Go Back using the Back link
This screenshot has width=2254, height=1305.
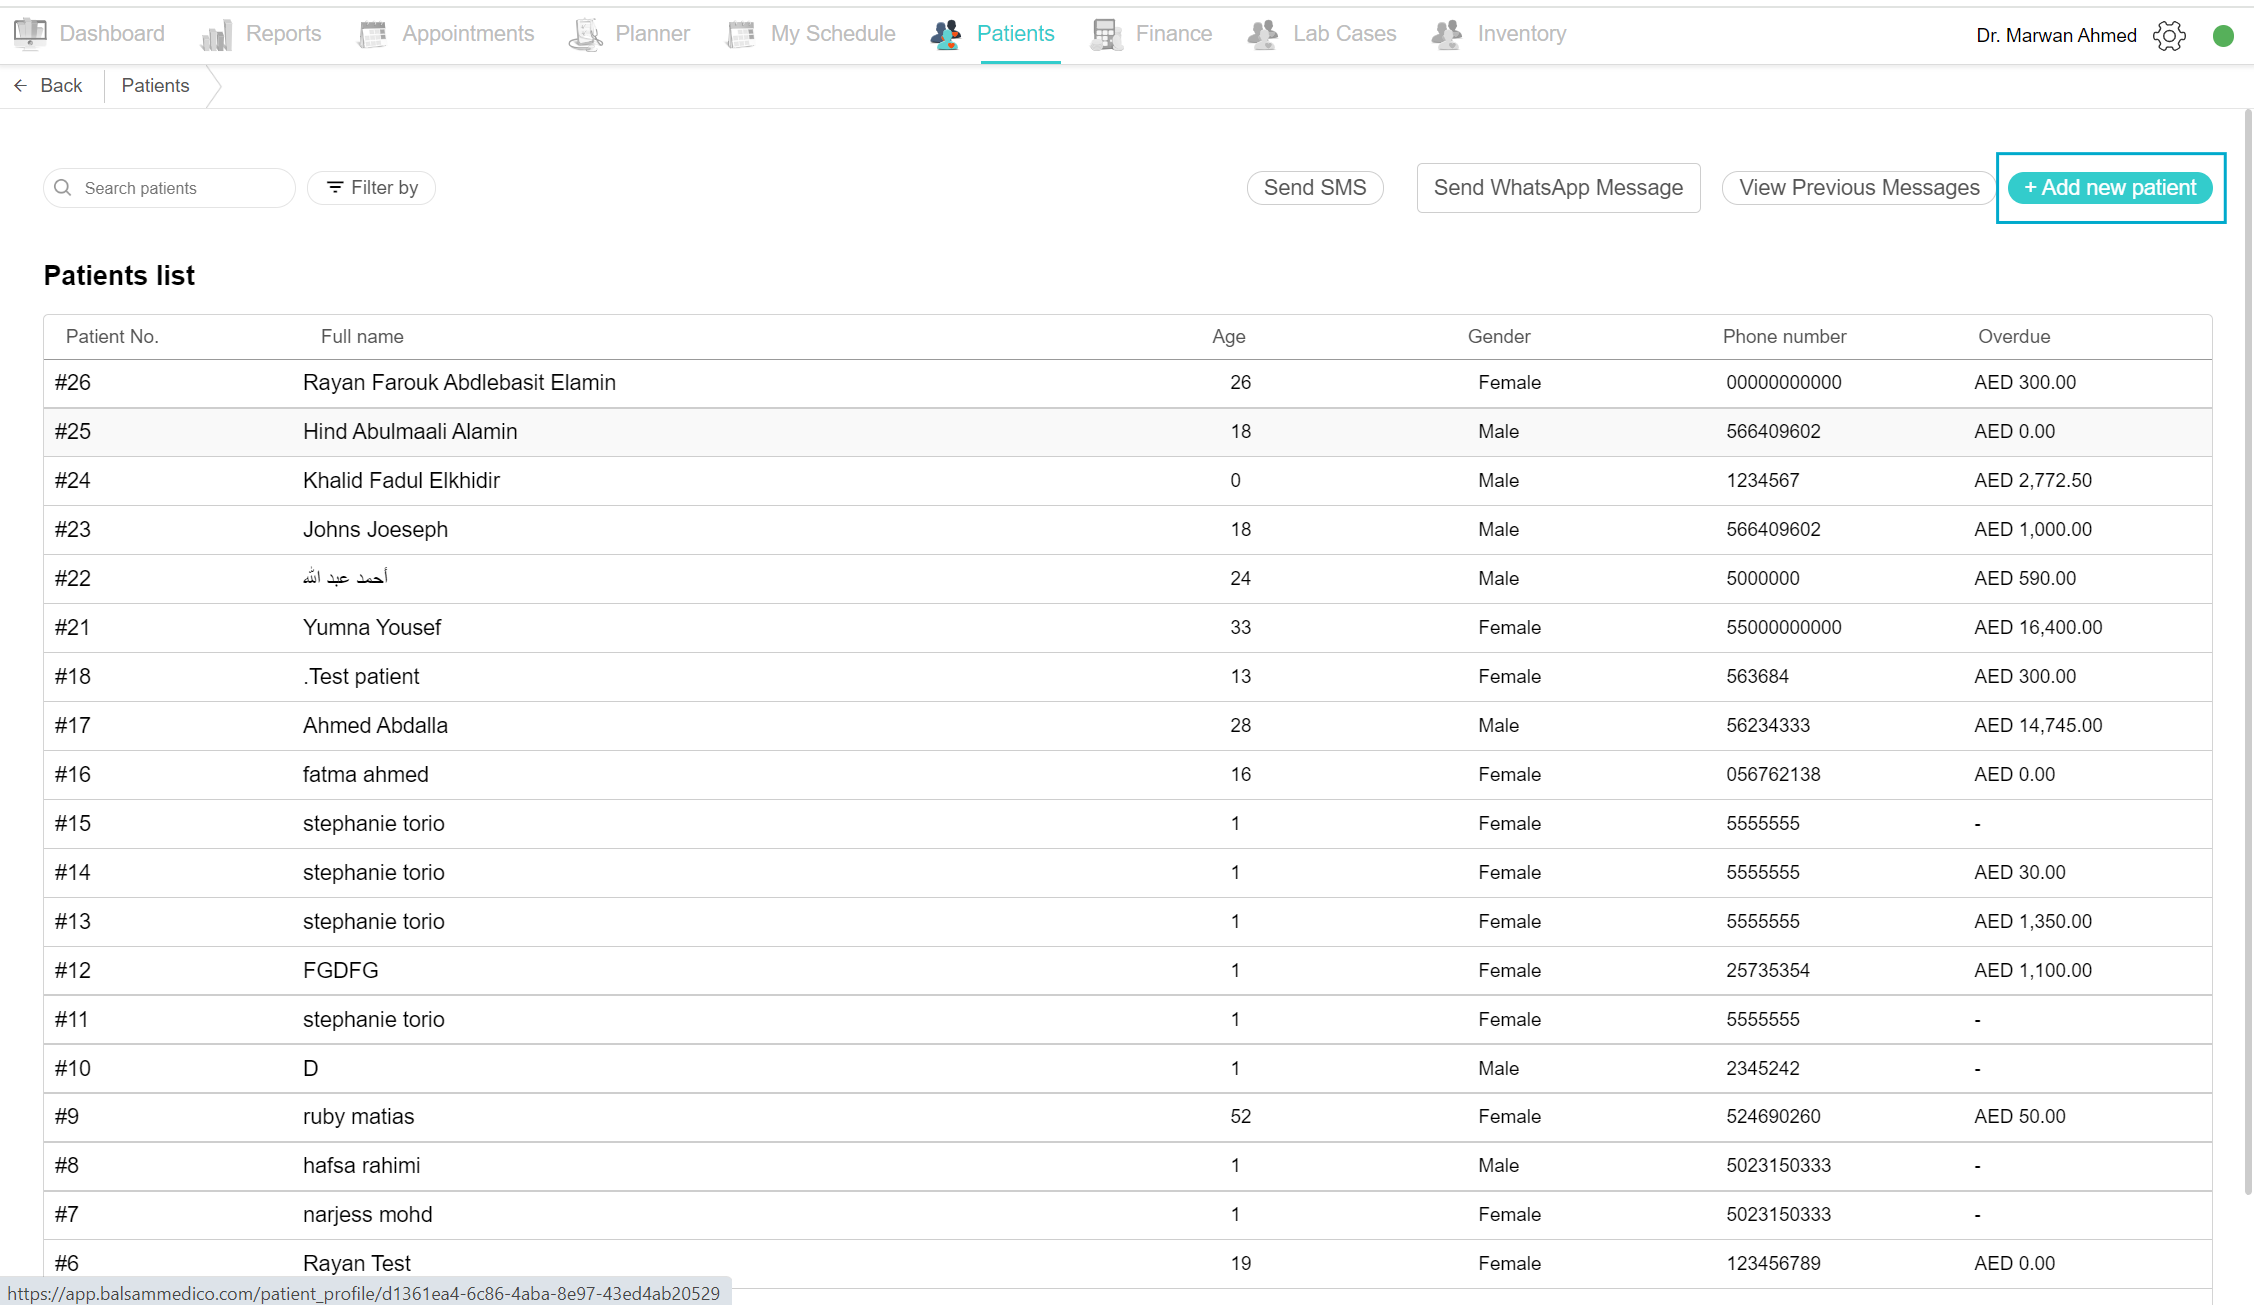(48, 86)
